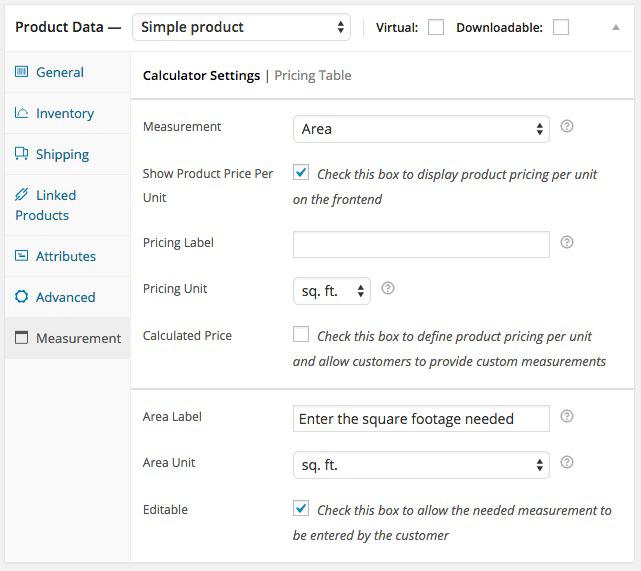Collapse the Product Data panel arrow
Screen dimensions: 641x571
click(615, 28)
